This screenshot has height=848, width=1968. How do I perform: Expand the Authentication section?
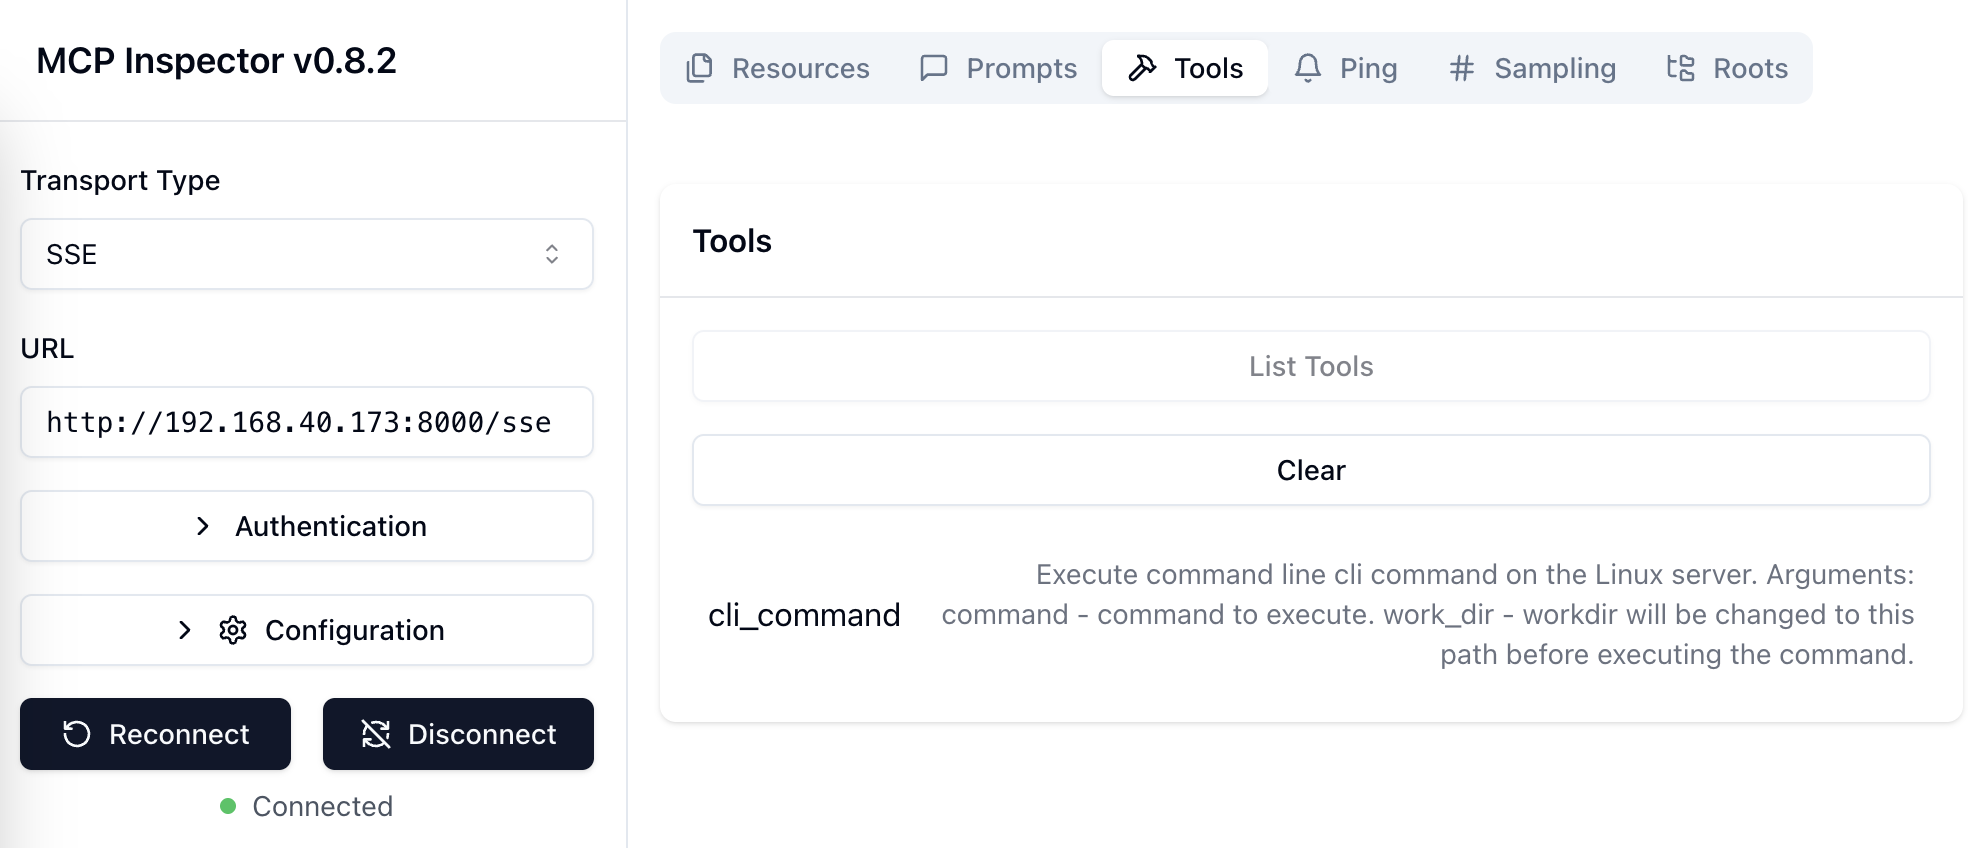pos(306,526)
